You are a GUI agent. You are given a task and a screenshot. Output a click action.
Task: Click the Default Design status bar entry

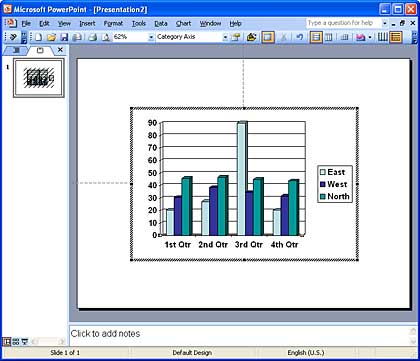click(x=192, y=352)
